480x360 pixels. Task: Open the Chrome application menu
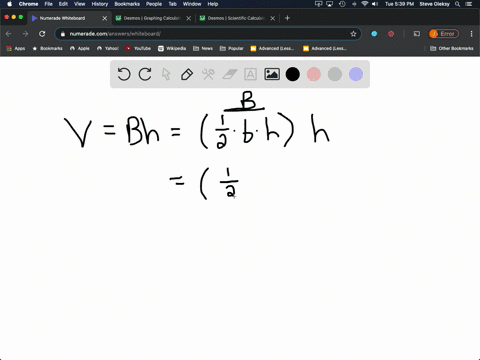[28, 4]
